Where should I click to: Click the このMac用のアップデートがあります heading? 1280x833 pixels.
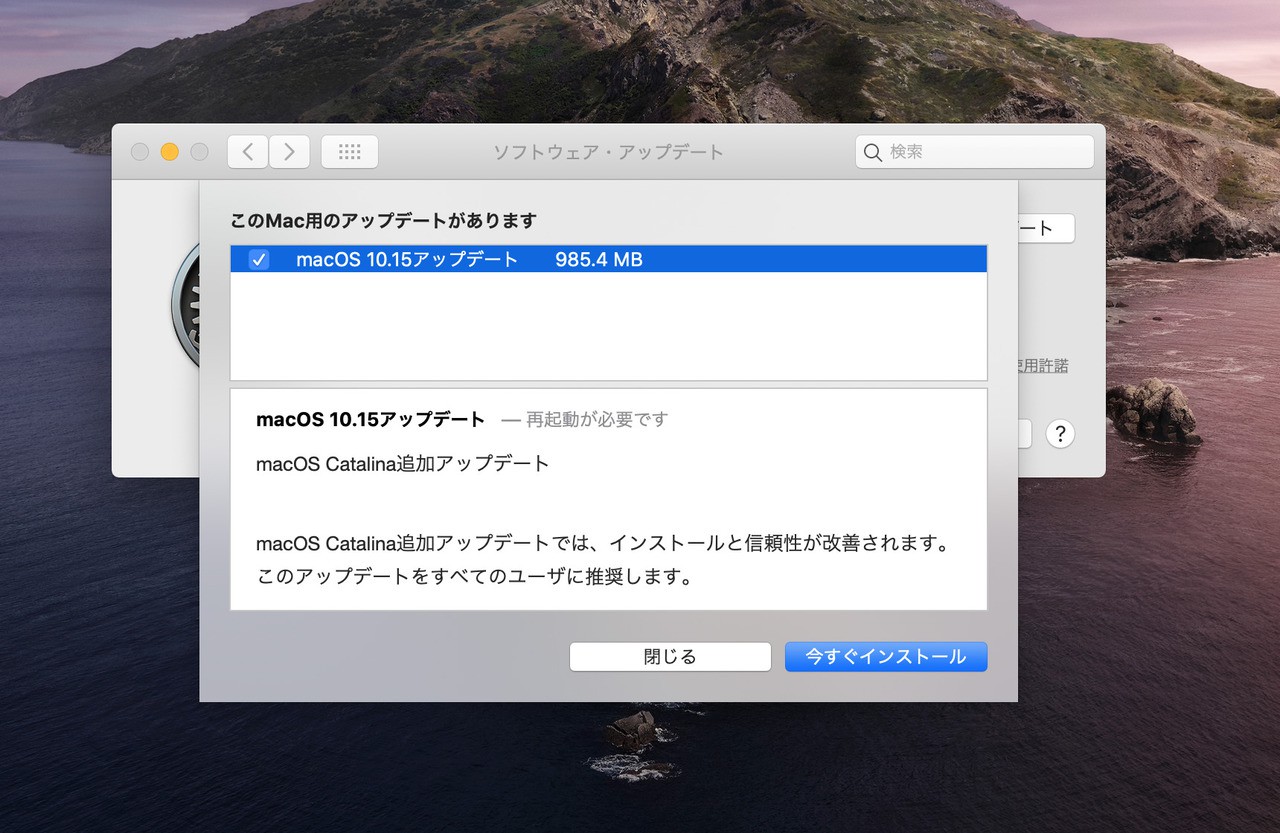pyautogui.click(x=384, y=220)
